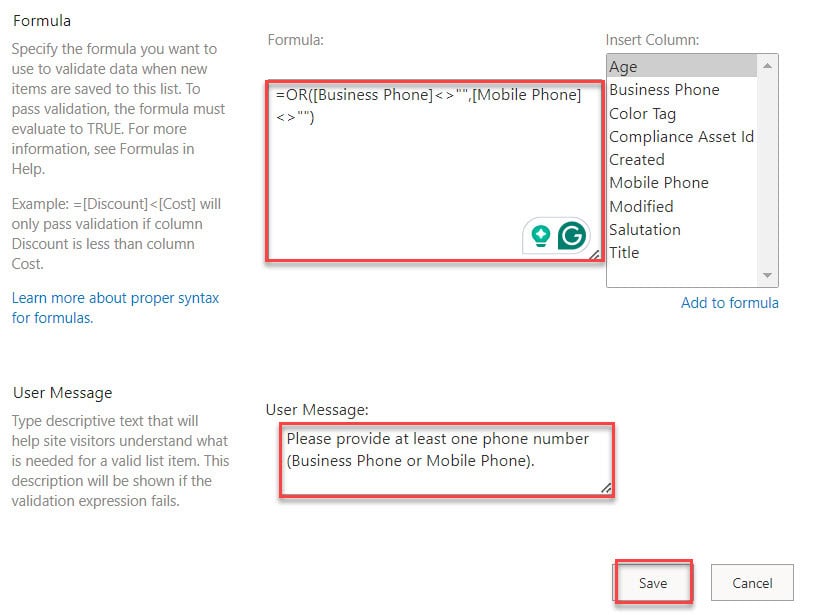823x615 pixels.
Task: Select Modified in Insert Column list
Action: [681, 206]
